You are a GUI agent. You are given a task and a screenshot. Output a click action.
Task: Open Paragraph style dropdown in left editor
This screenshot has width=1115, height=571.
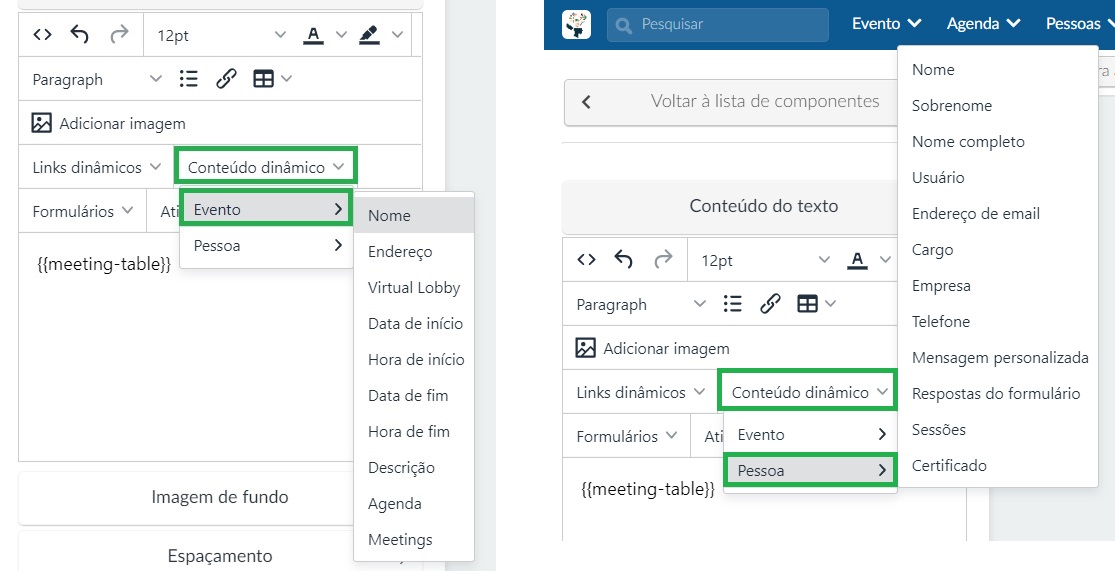97,79
